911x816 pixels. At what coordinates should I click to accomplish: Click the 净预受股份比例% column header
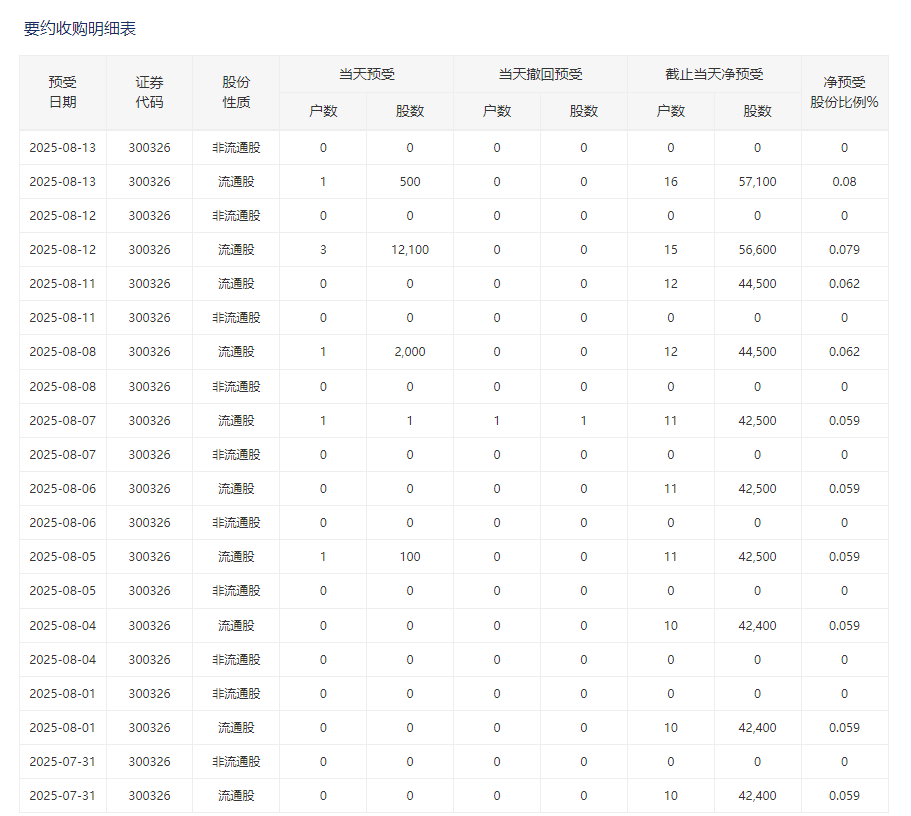pos(844,92)
